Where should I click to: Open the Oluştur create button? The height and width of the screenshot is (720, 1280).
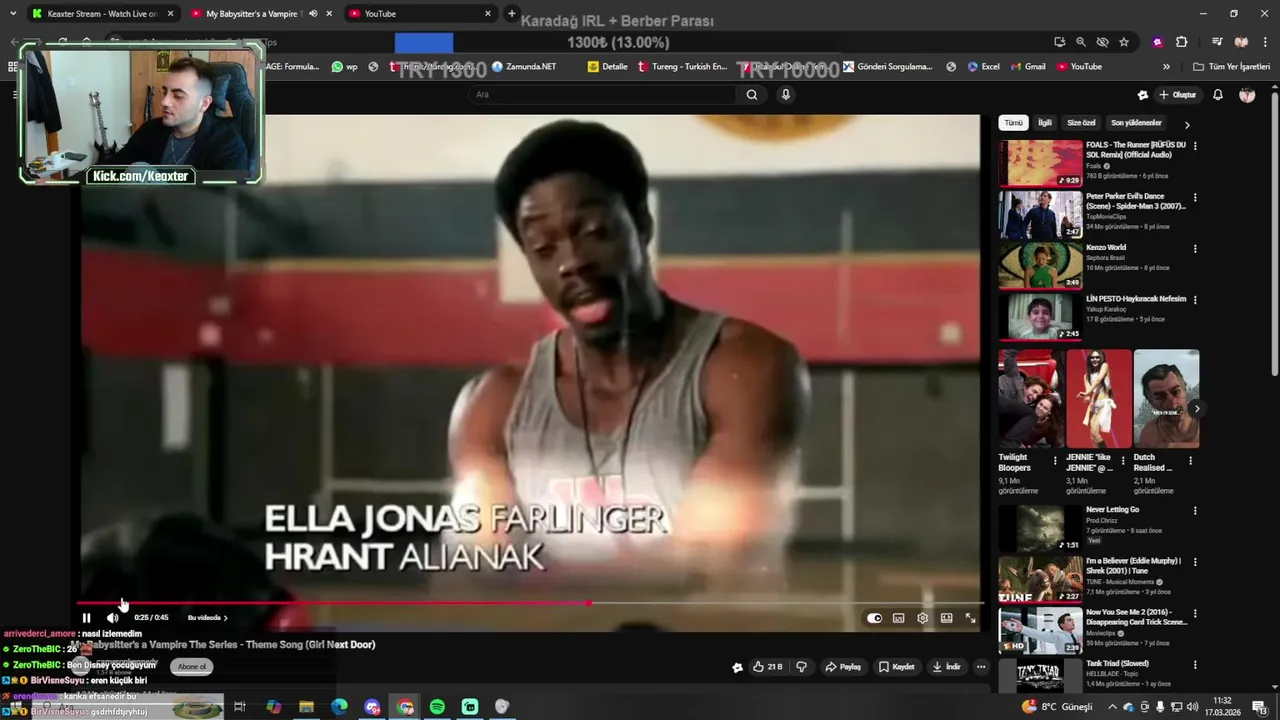[1178, 95]
